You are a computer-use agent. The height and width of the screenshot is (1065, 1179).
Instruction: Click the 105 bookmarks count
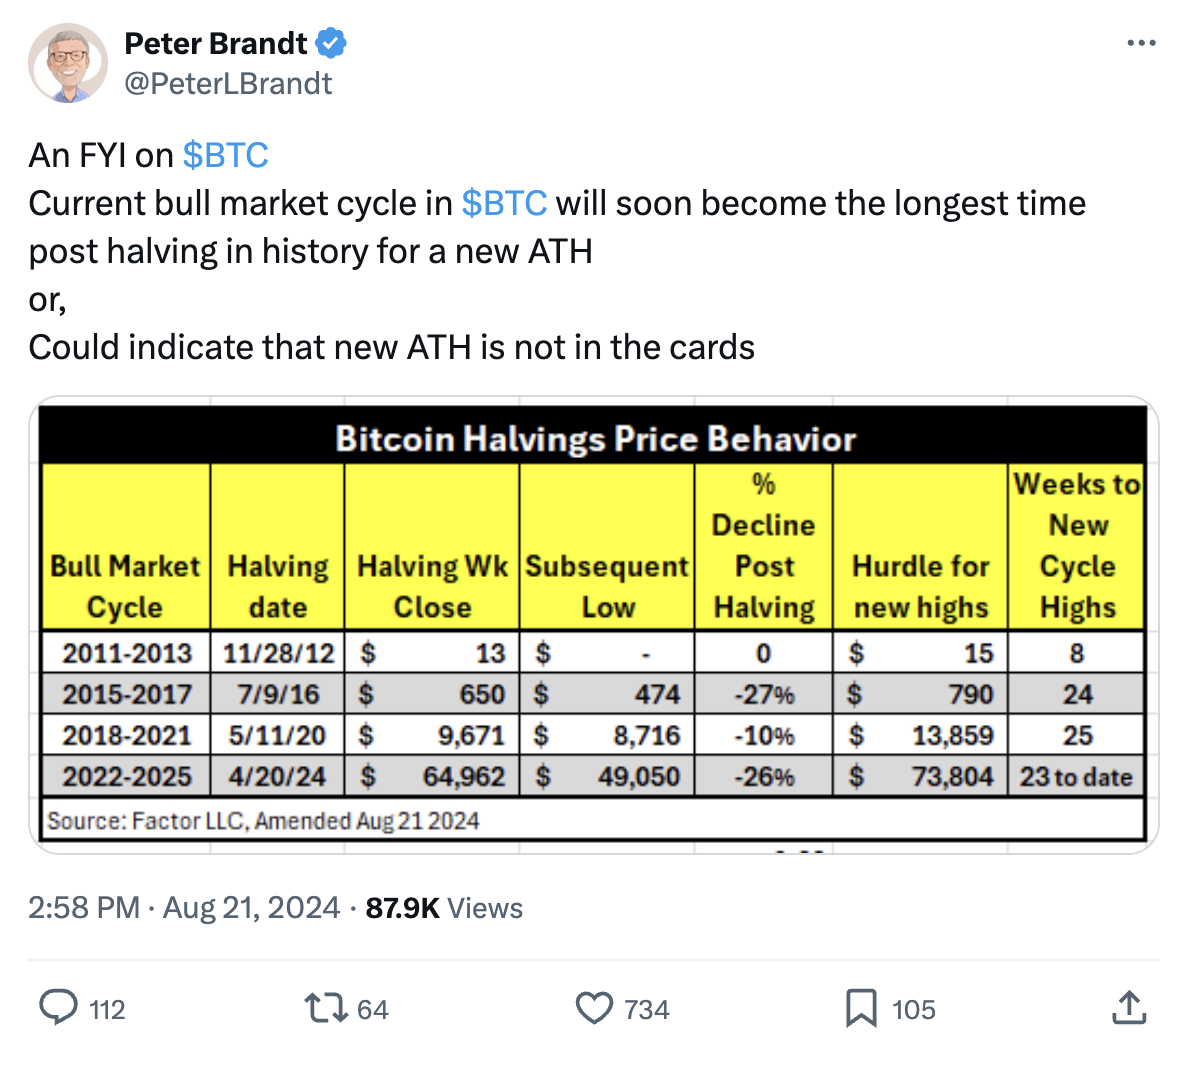(913, 1010)
